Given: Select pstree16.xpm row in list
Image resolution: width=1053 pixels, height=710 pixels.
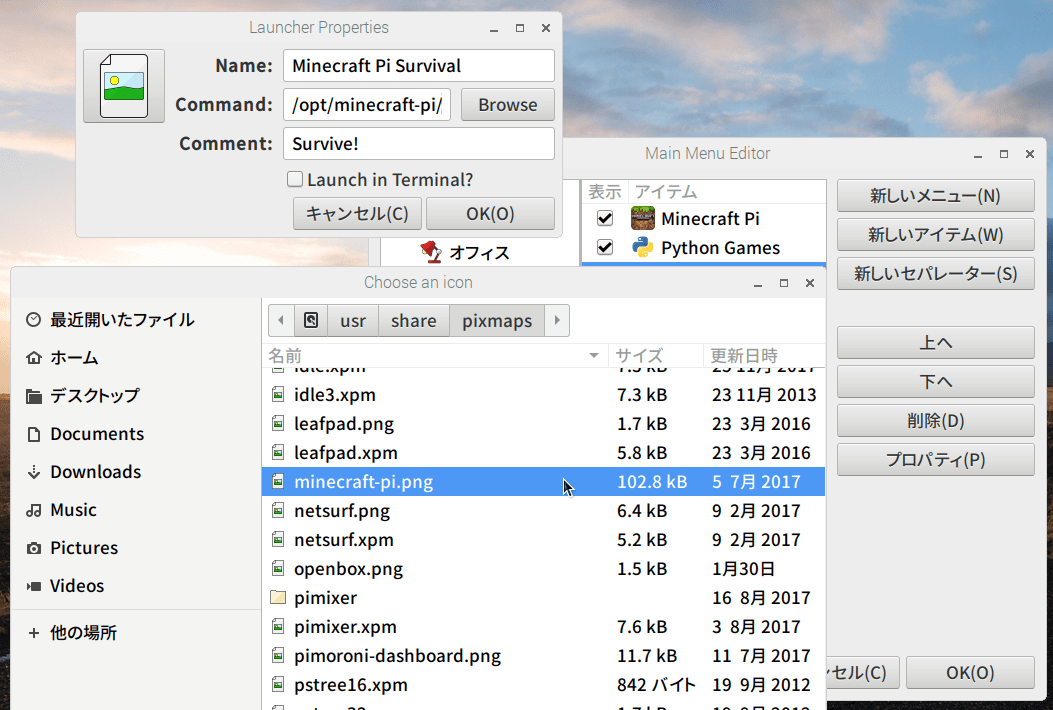Looking at the screenshot, I should [x=543, y=684].
